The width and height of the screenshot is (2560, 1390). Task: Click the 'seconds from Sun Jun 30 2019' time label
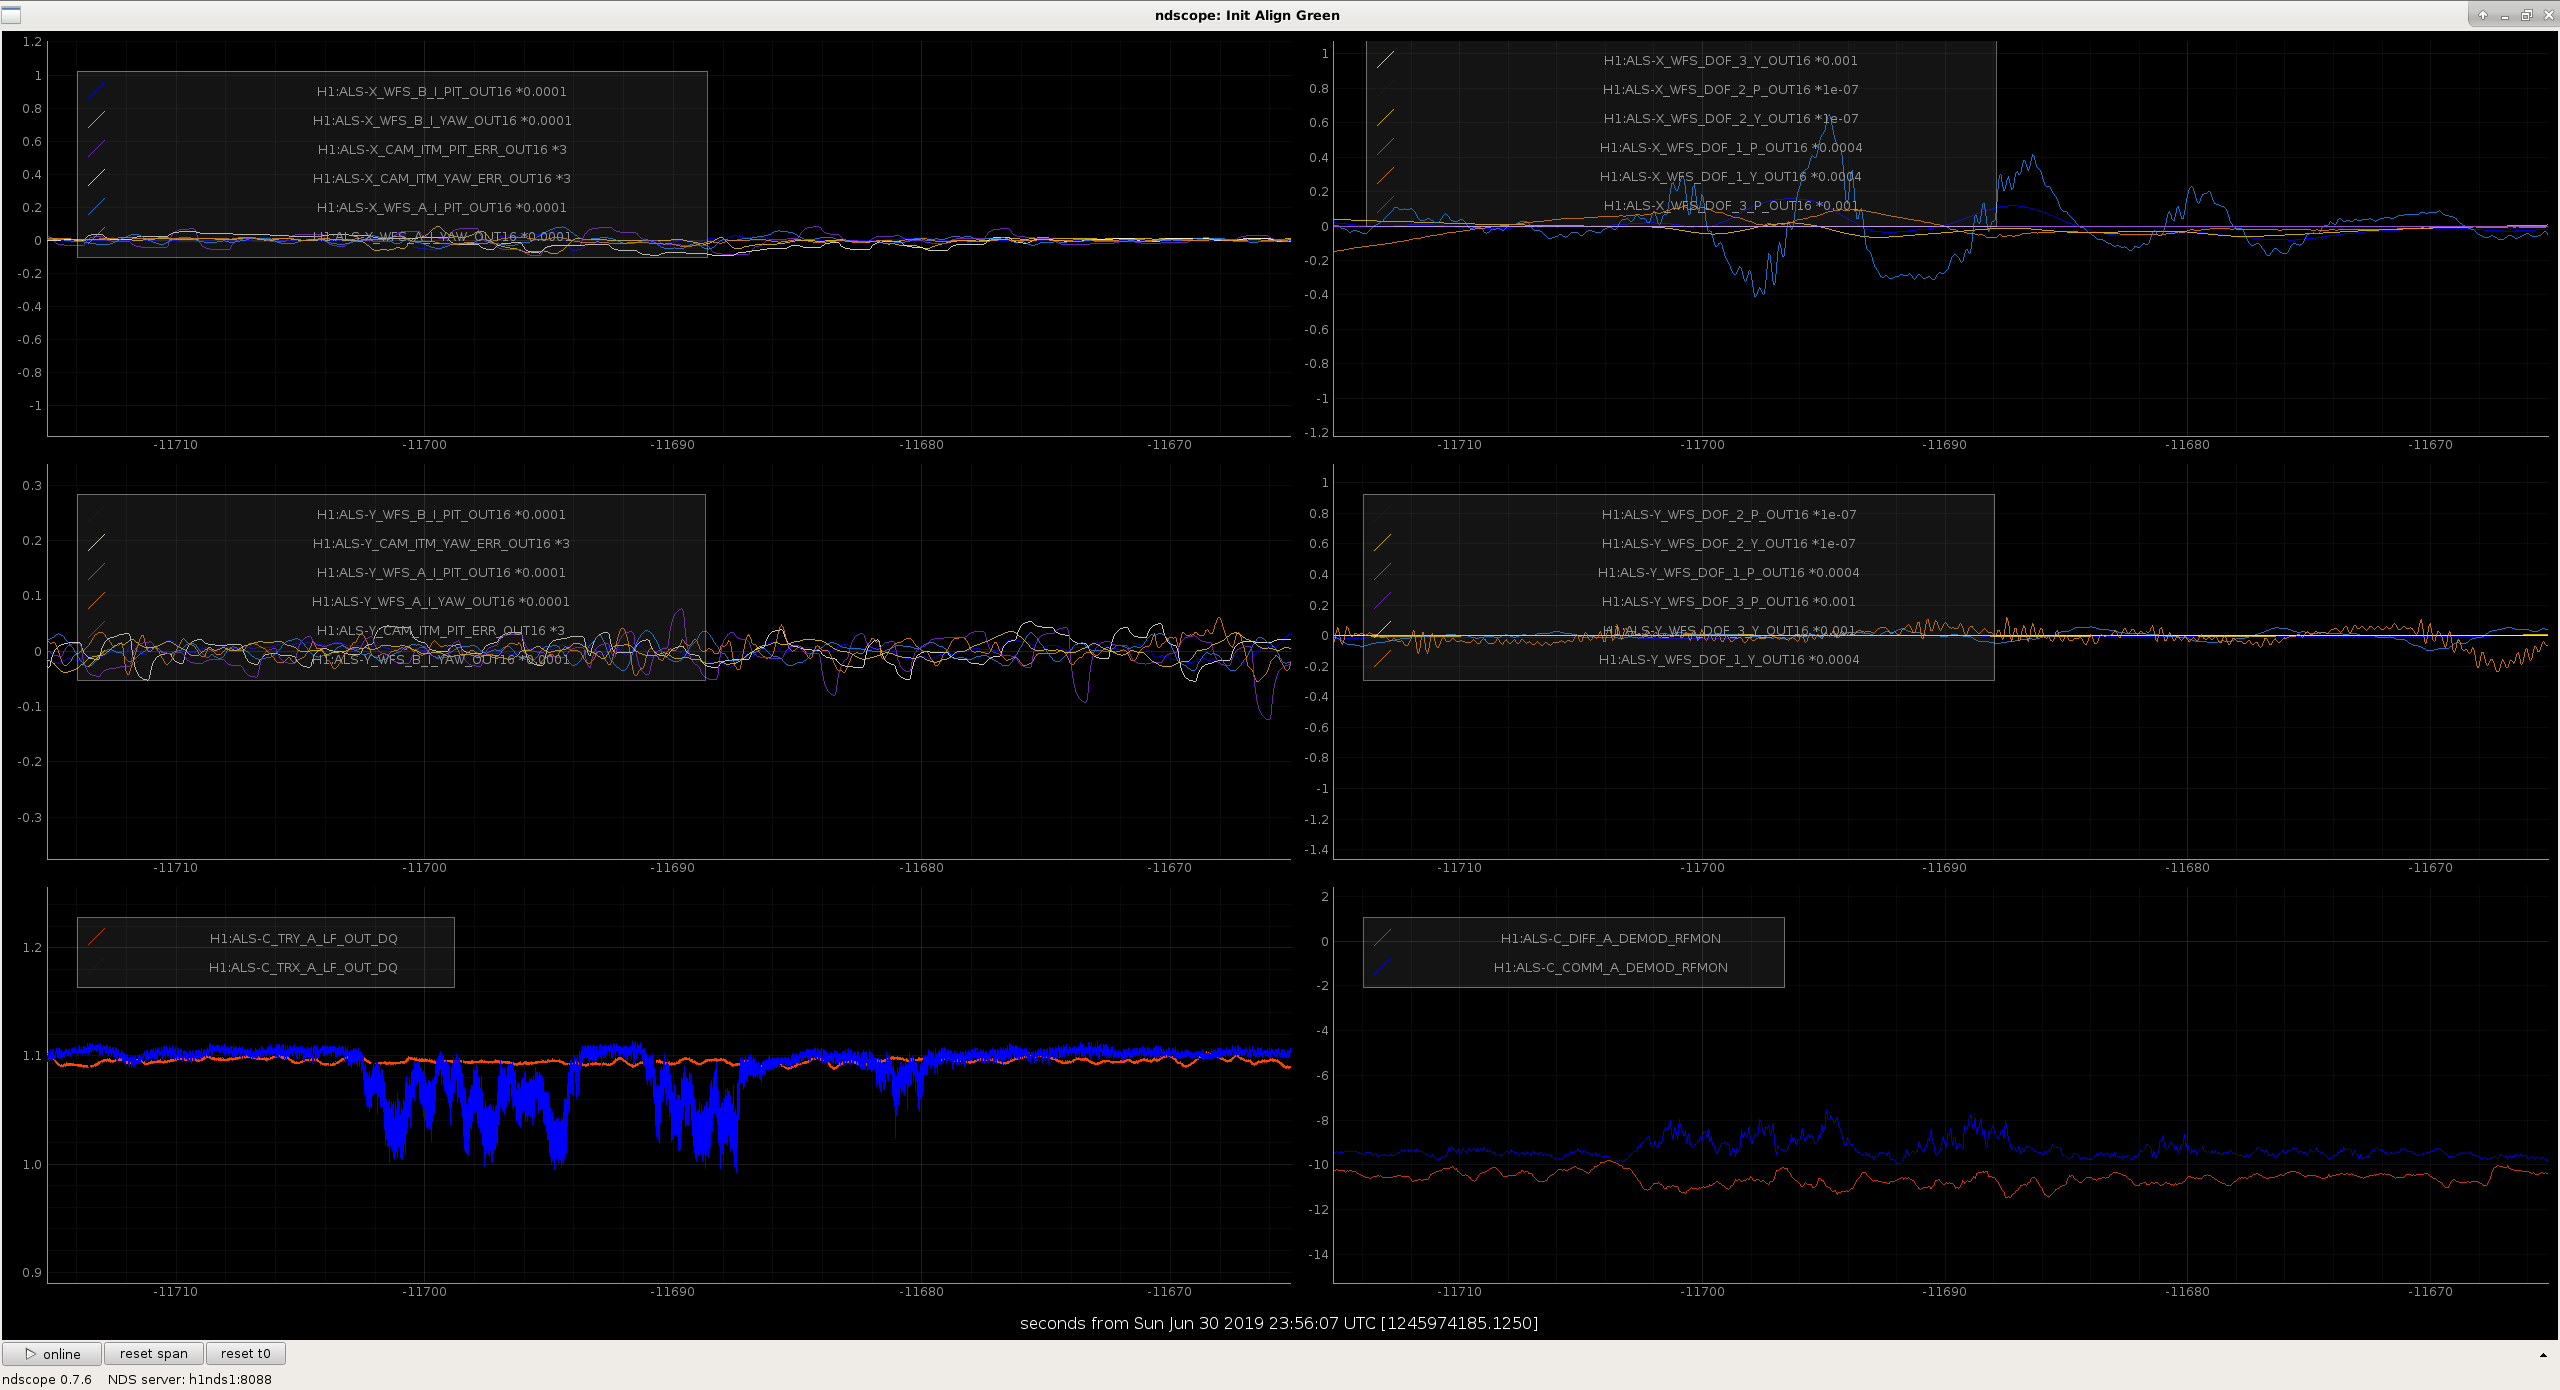point(1279,1324)
